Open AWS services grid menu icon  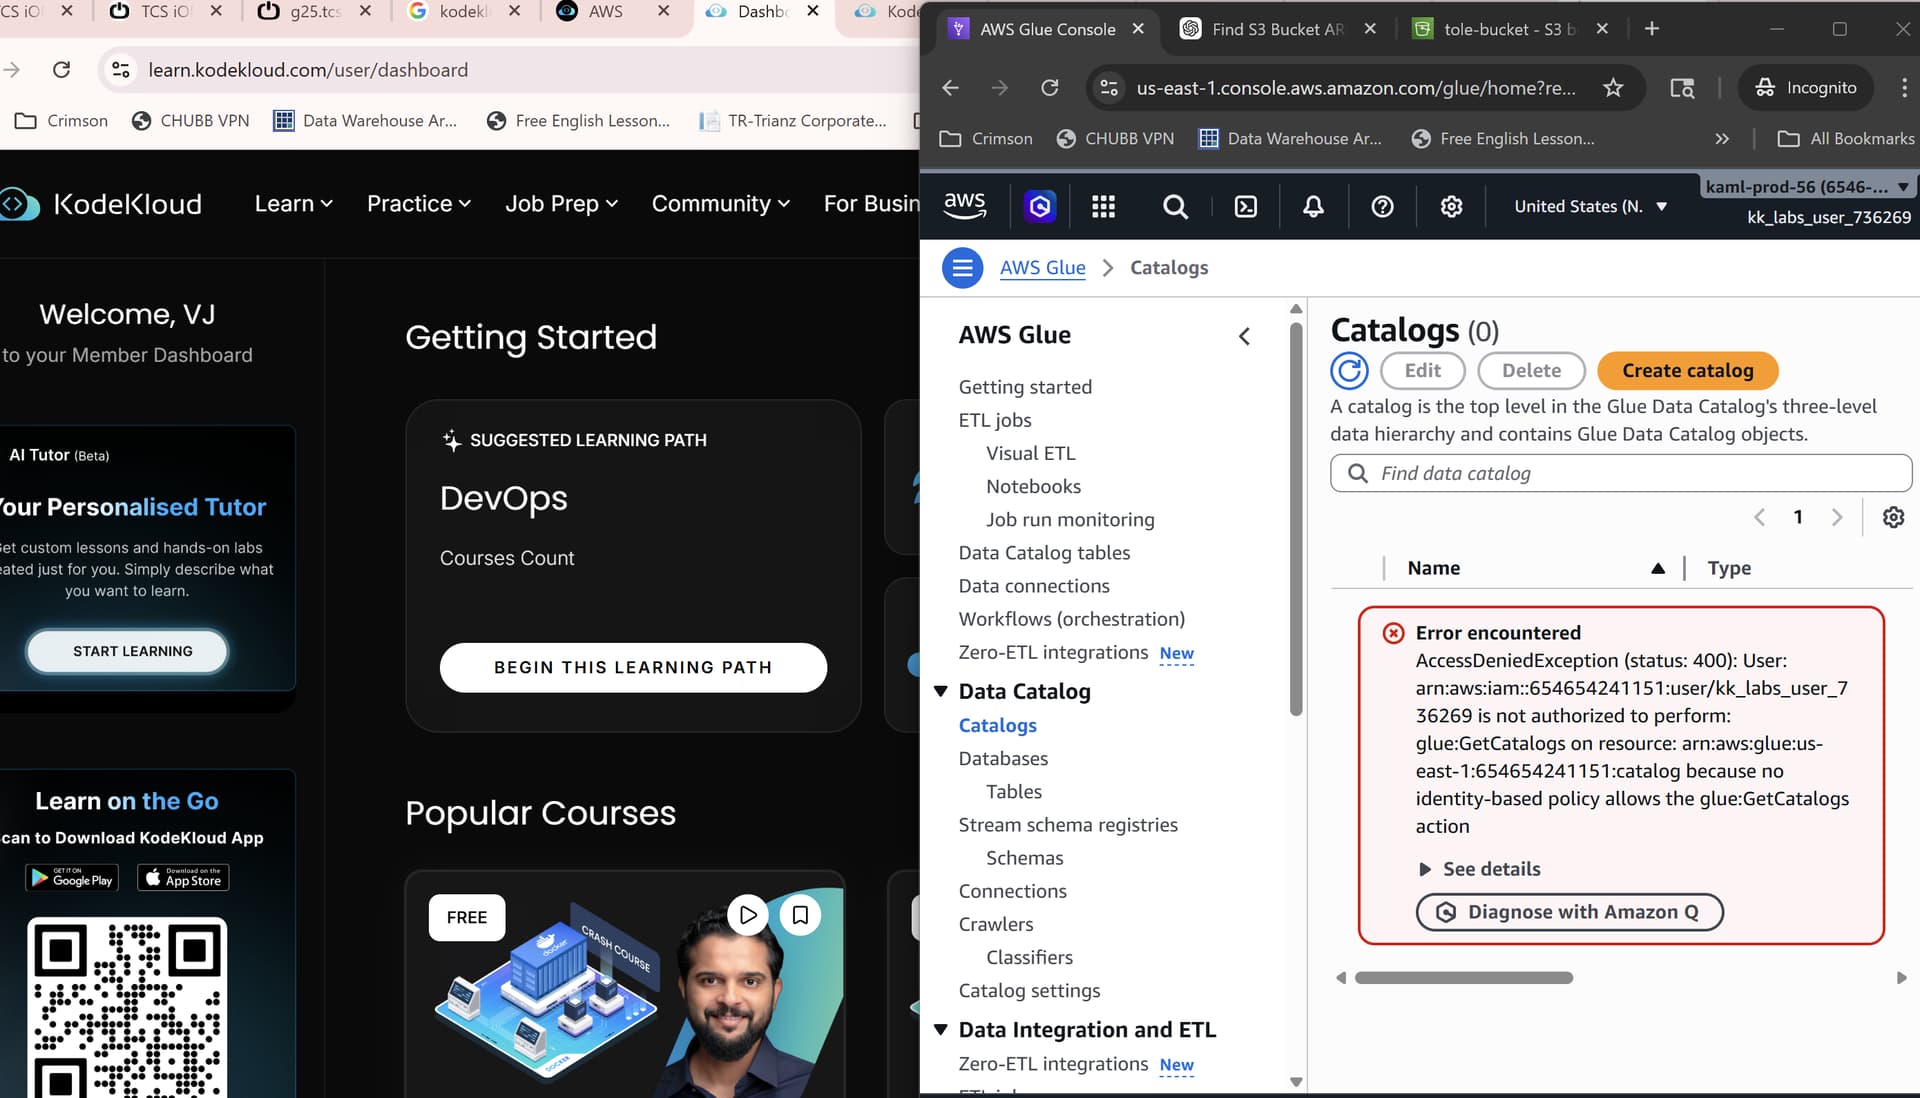click(x=1103, y=207)
